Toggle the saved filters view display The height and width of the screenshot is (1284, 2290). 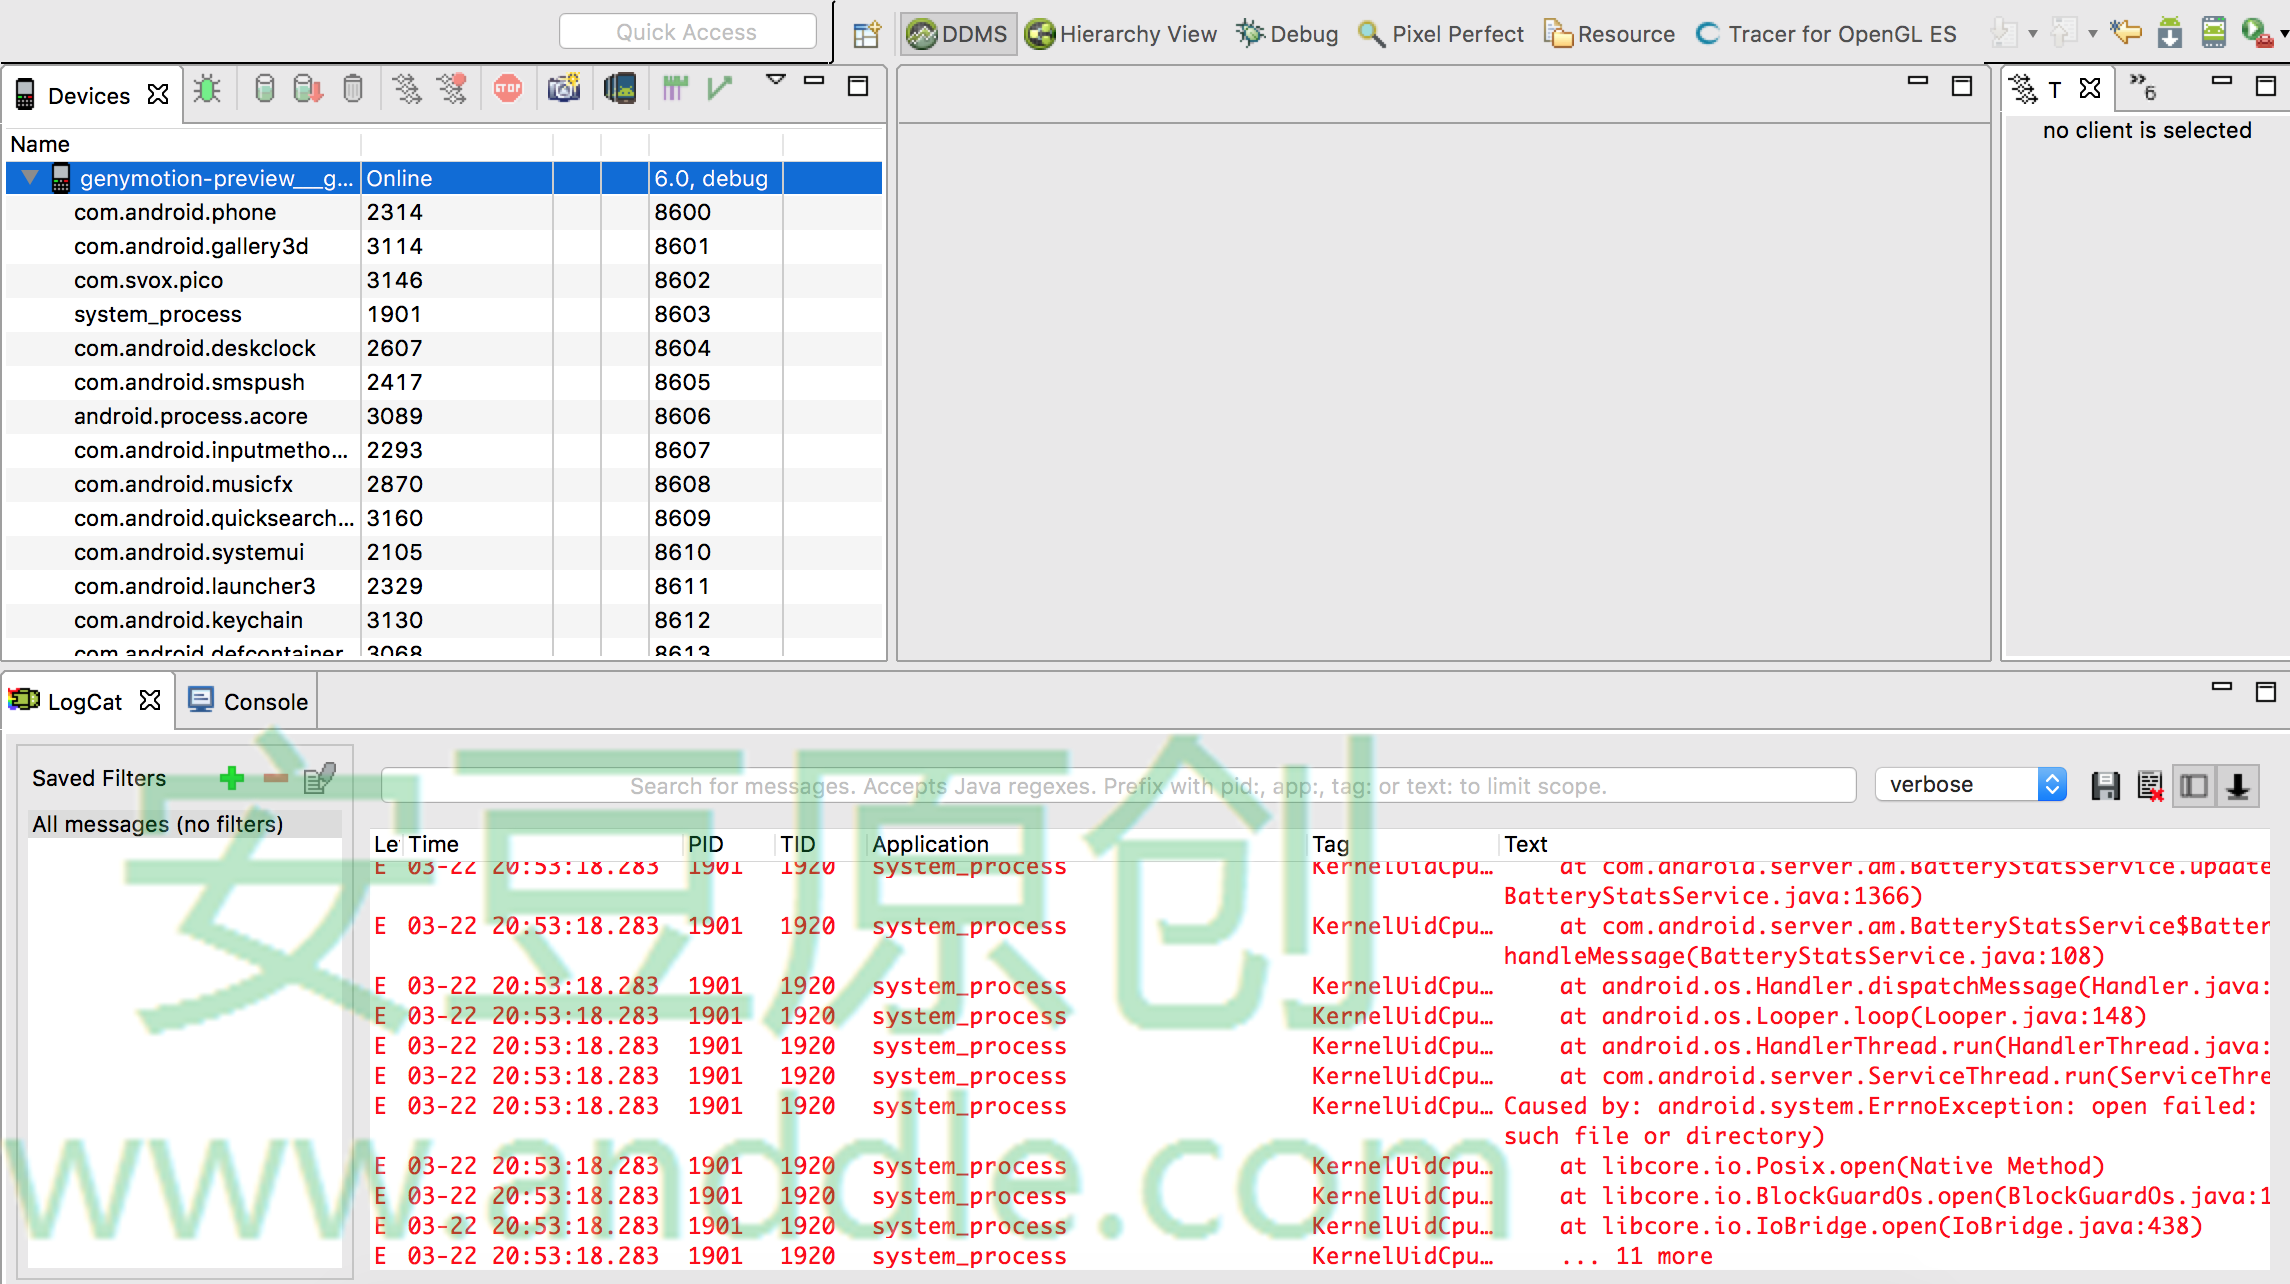[x=2194, y=786]
